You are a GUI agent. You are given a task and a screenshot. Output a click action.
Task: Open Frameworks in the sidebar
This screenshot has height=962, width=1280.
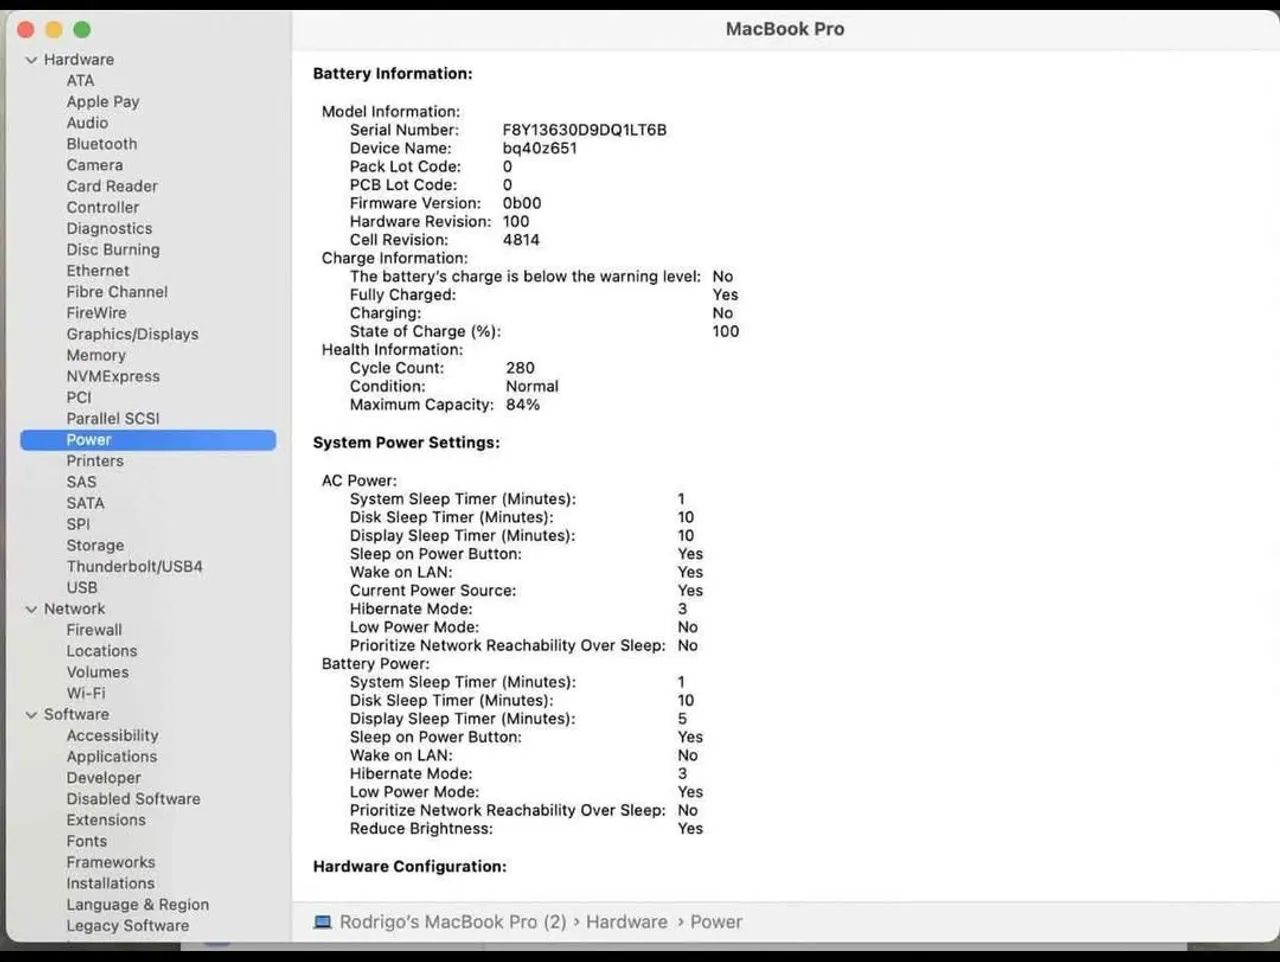click(111, 862)
